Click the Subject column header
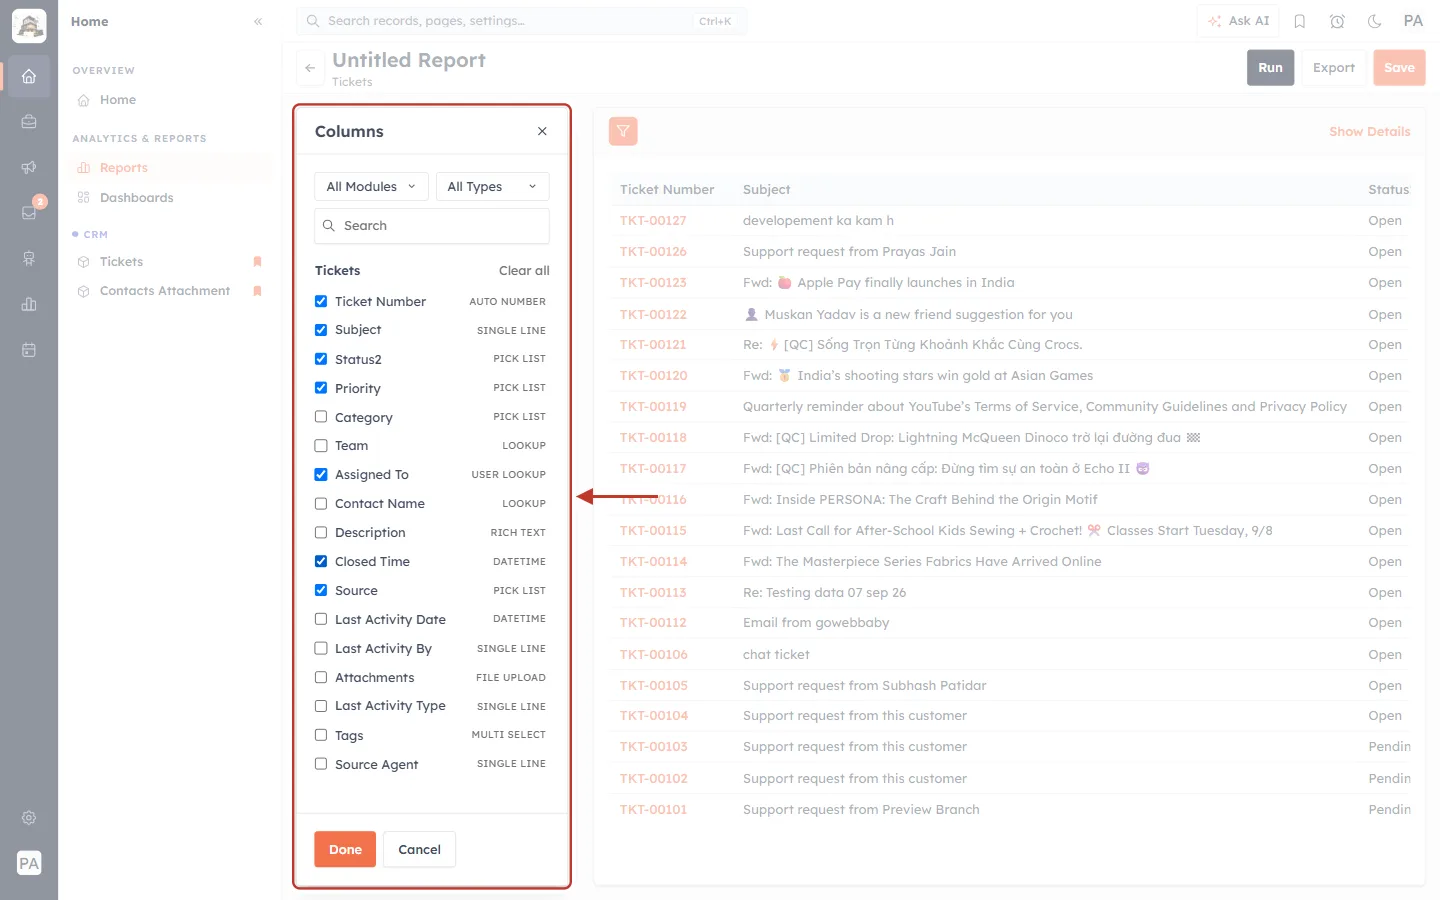Screen dimensions: 1440x900 [766, 189]
